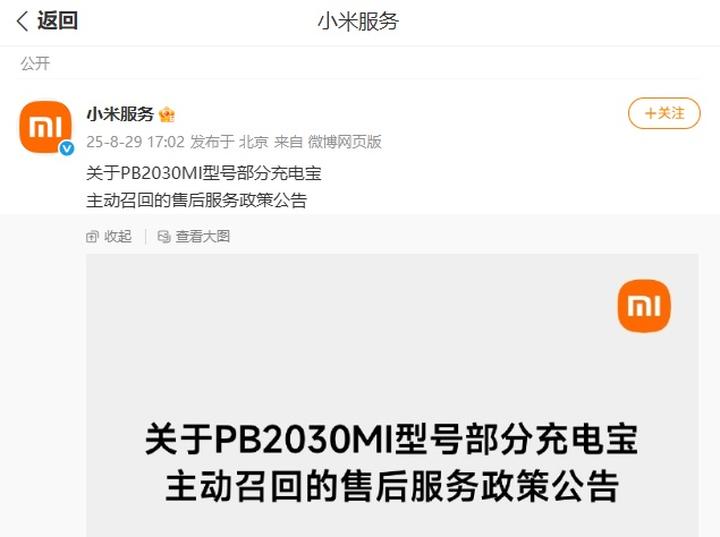Open the 小米服务 username profile link
The height and width of the screenshot is (537, 720).
tap(120, 114)
